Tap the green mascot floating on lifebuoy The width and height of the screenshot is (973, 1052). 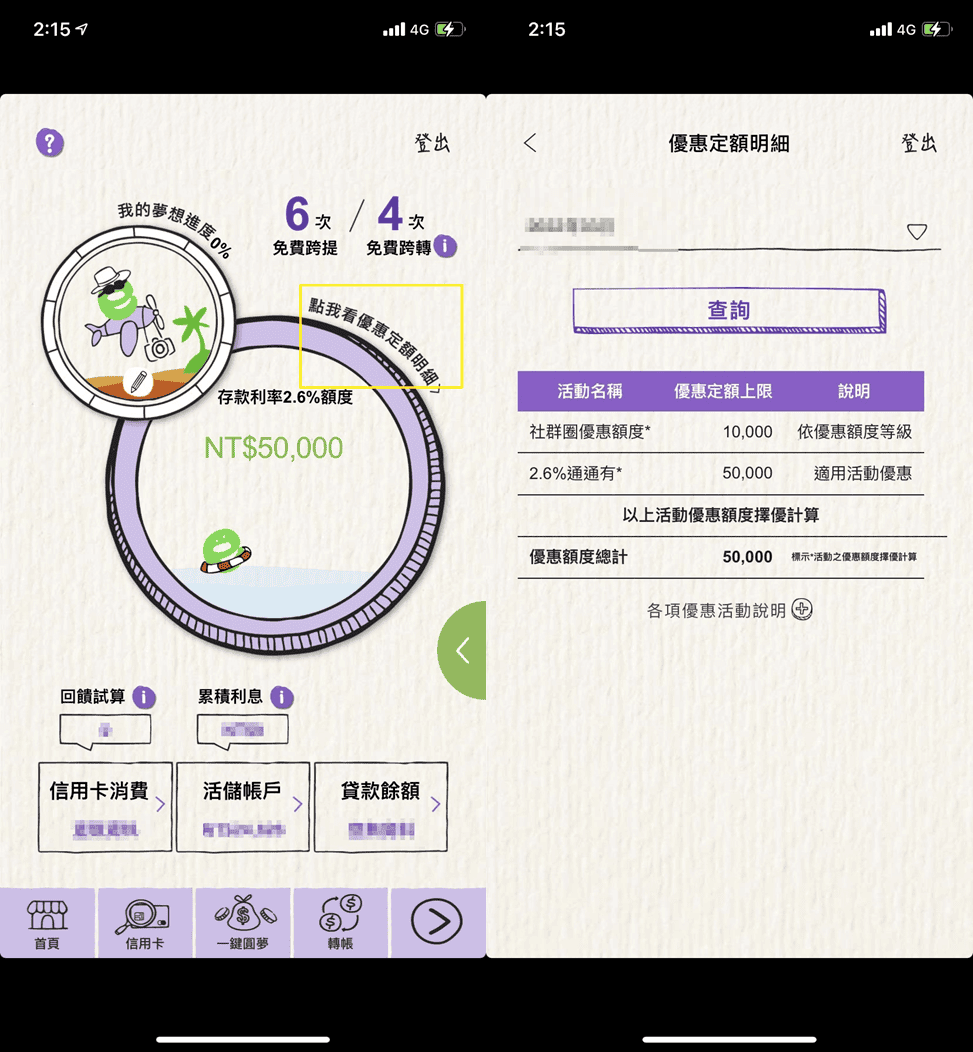click(225, 551)
